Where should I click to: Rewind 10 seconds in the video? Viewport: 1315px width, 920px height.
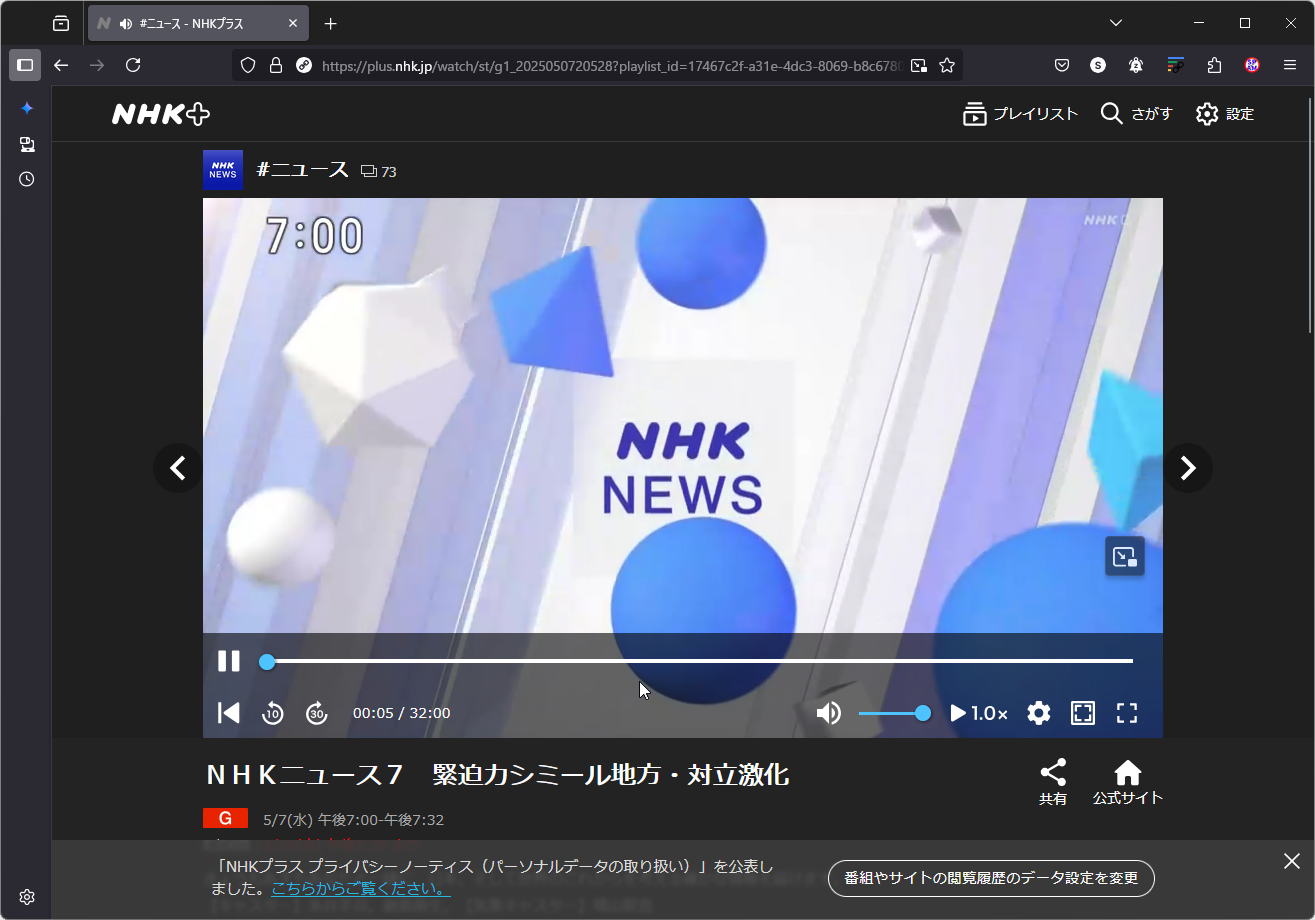[272, 713]
